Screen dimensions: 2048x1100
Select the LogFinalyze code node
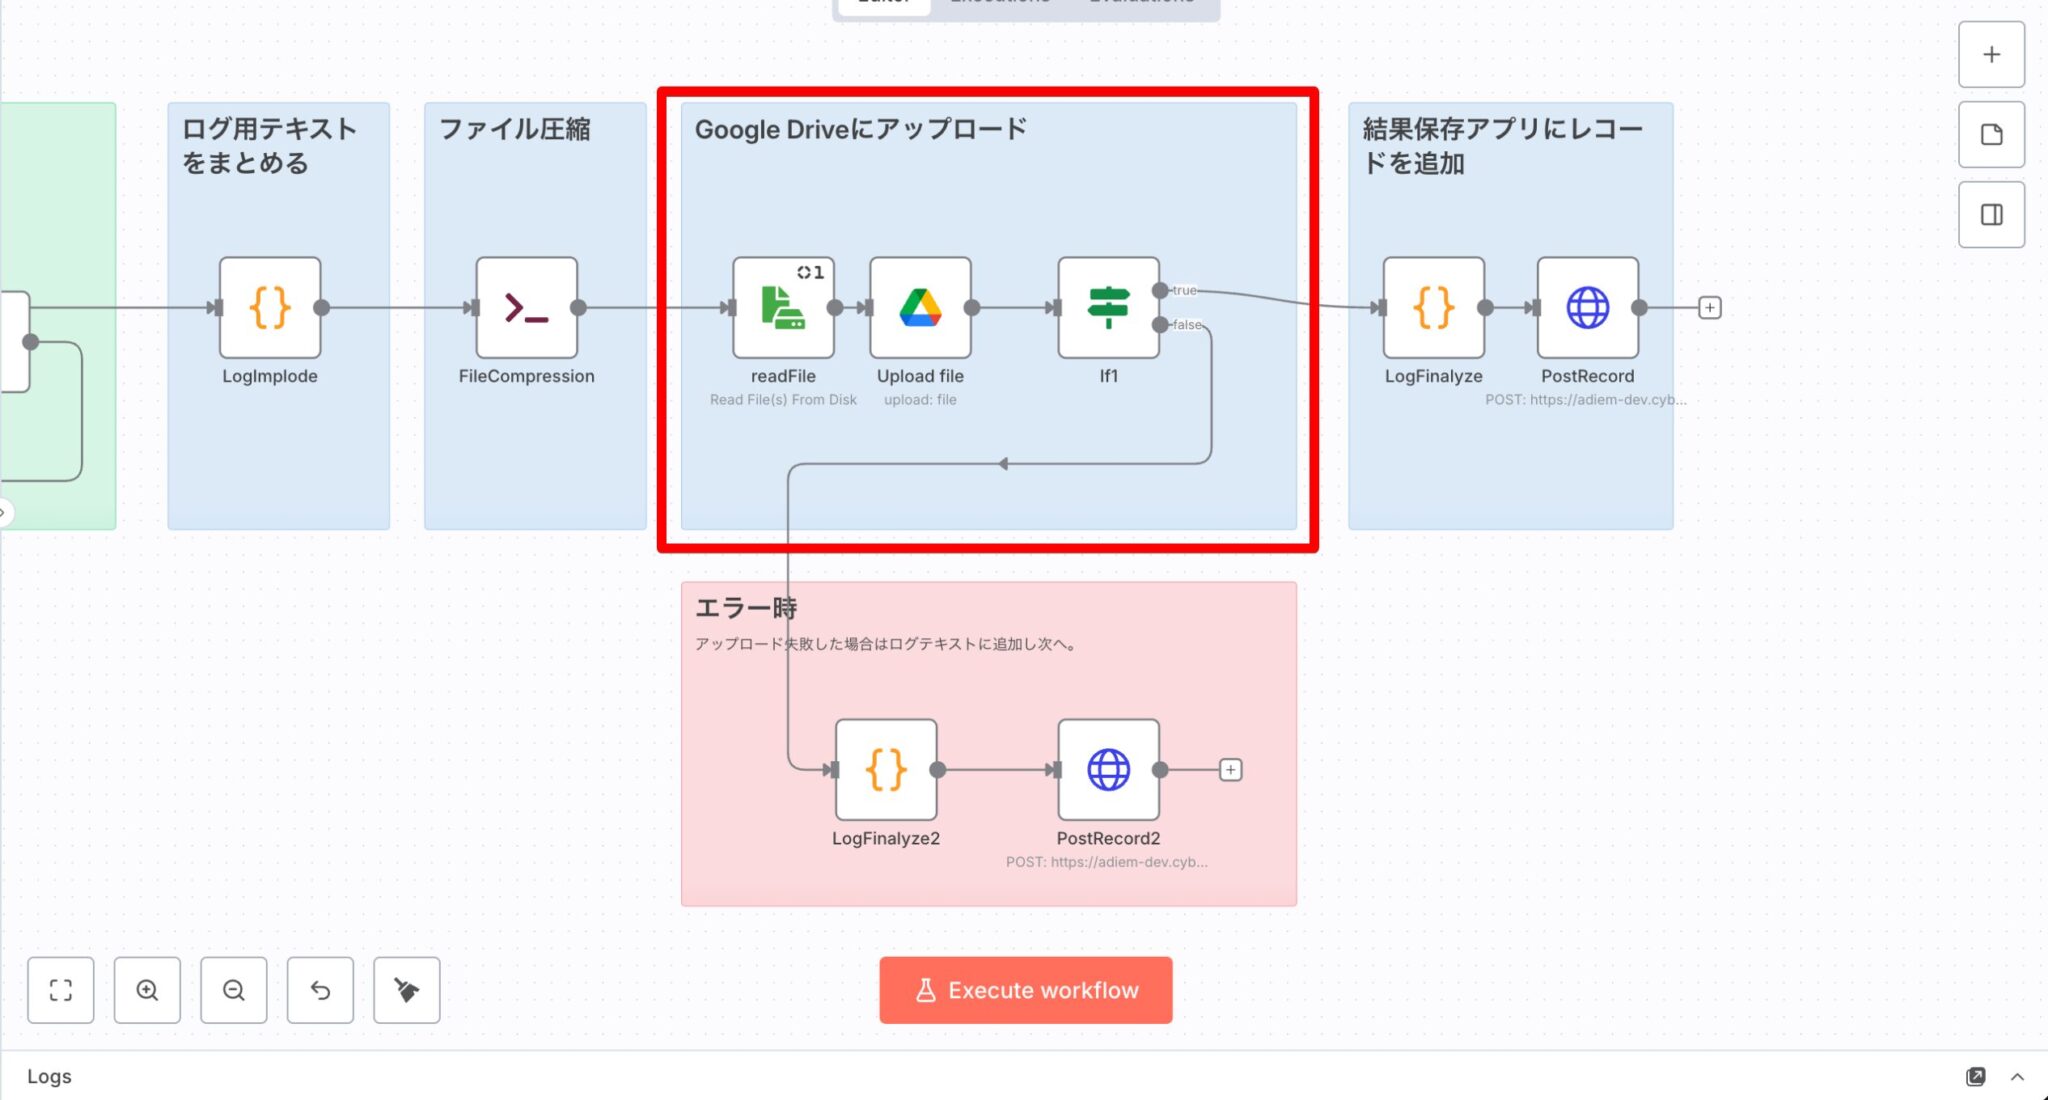point(1433,307)
